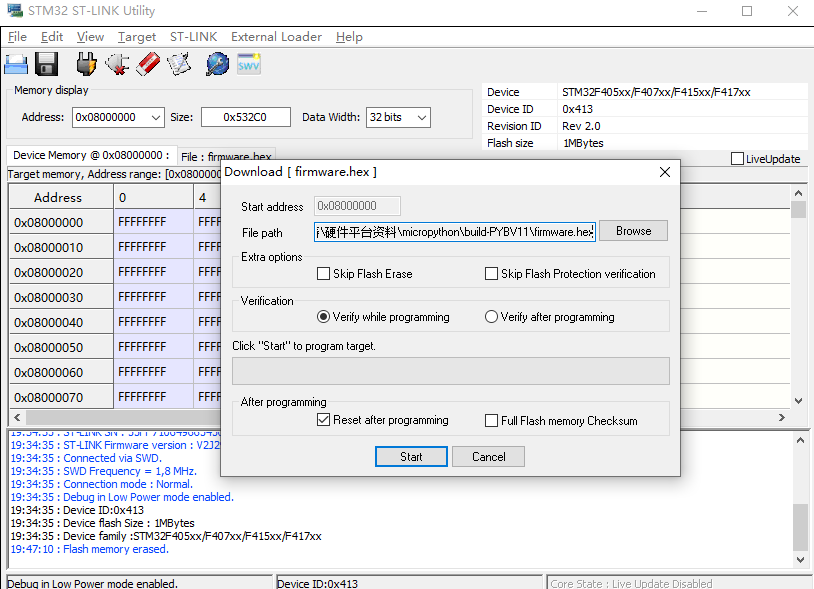Close the Download firmware.hex dialog
814x589 pixels.
[664, 172]
